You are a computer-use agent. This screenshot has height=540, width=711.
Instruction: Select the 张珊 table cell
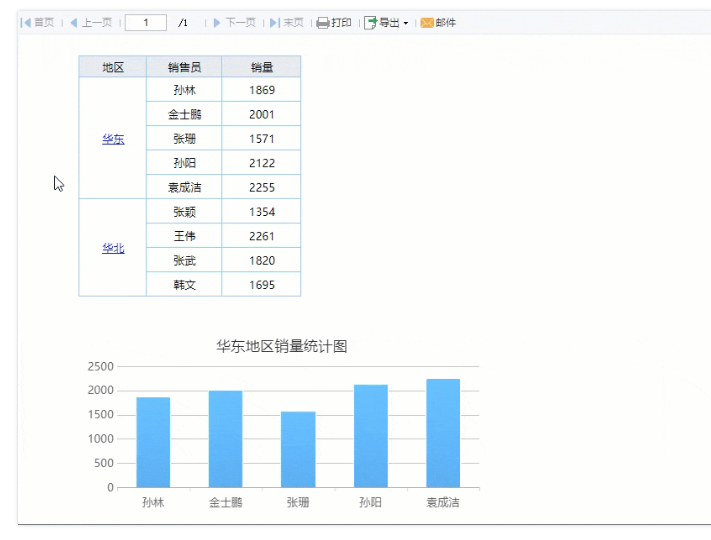coord(184,139)
